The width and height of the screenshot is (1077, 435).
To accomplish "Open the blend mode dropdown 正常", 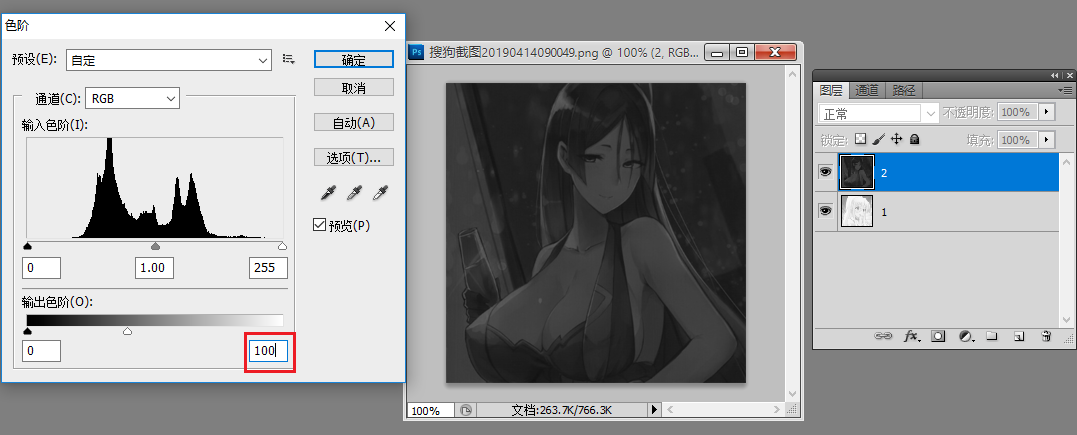I will (878, 112).
